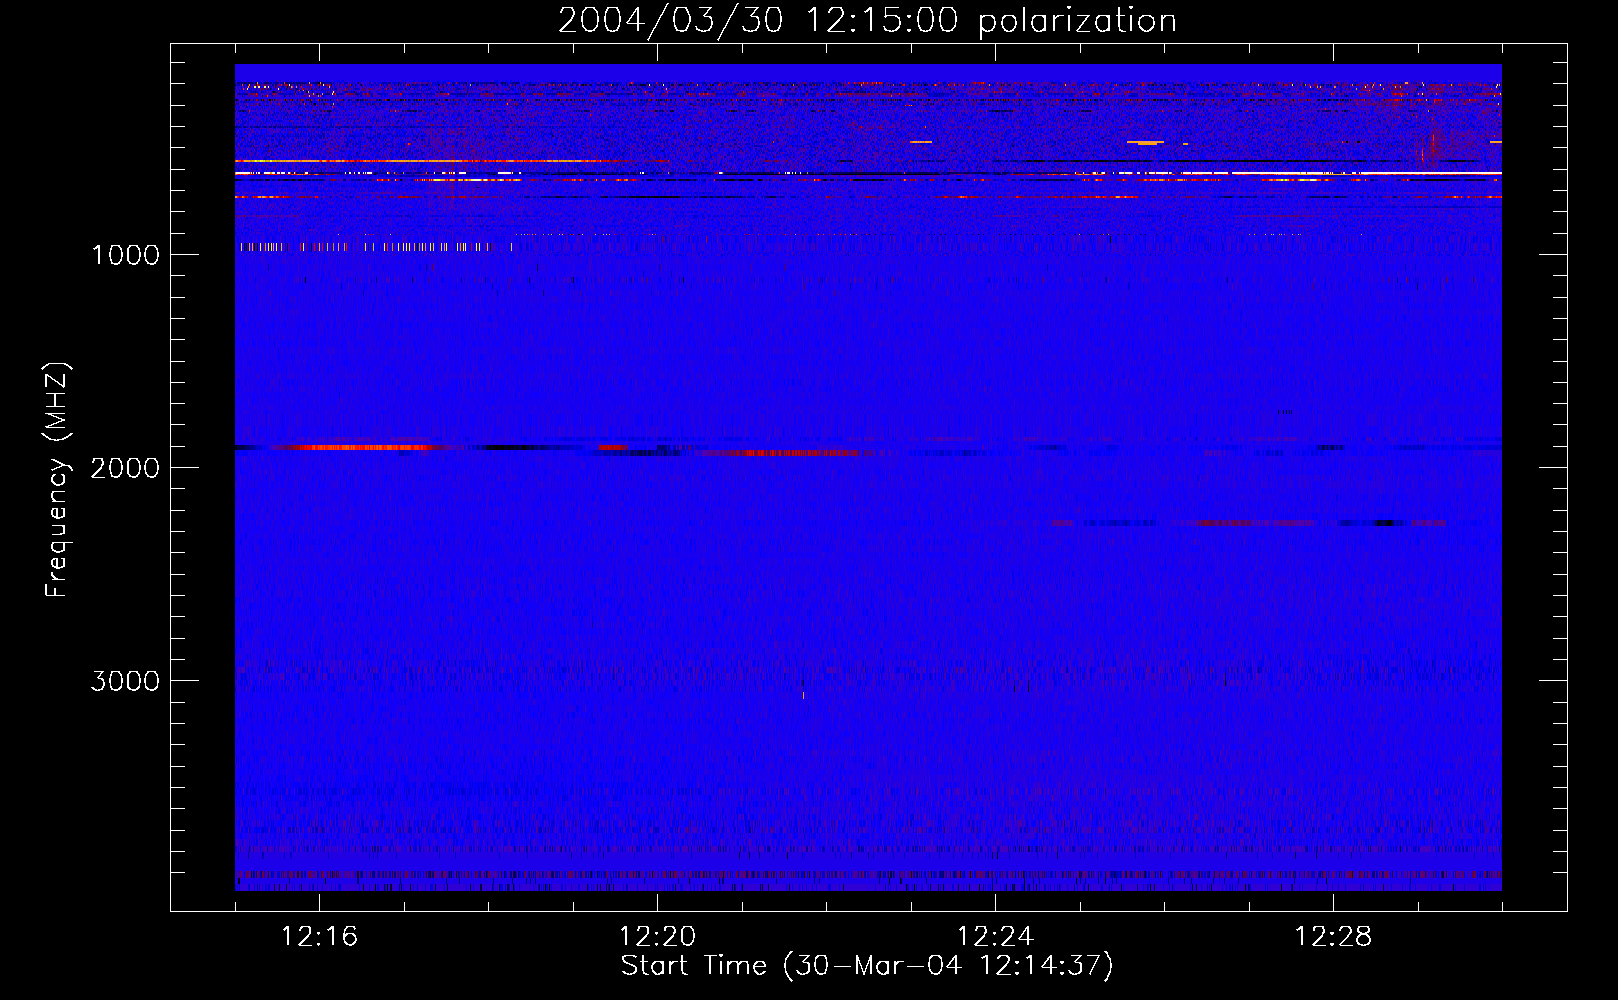Select the "Start Time (30-Mar-04 12:14:37)" label
The height and width of the screenshot is (1000, 1618).
[867, 966]
